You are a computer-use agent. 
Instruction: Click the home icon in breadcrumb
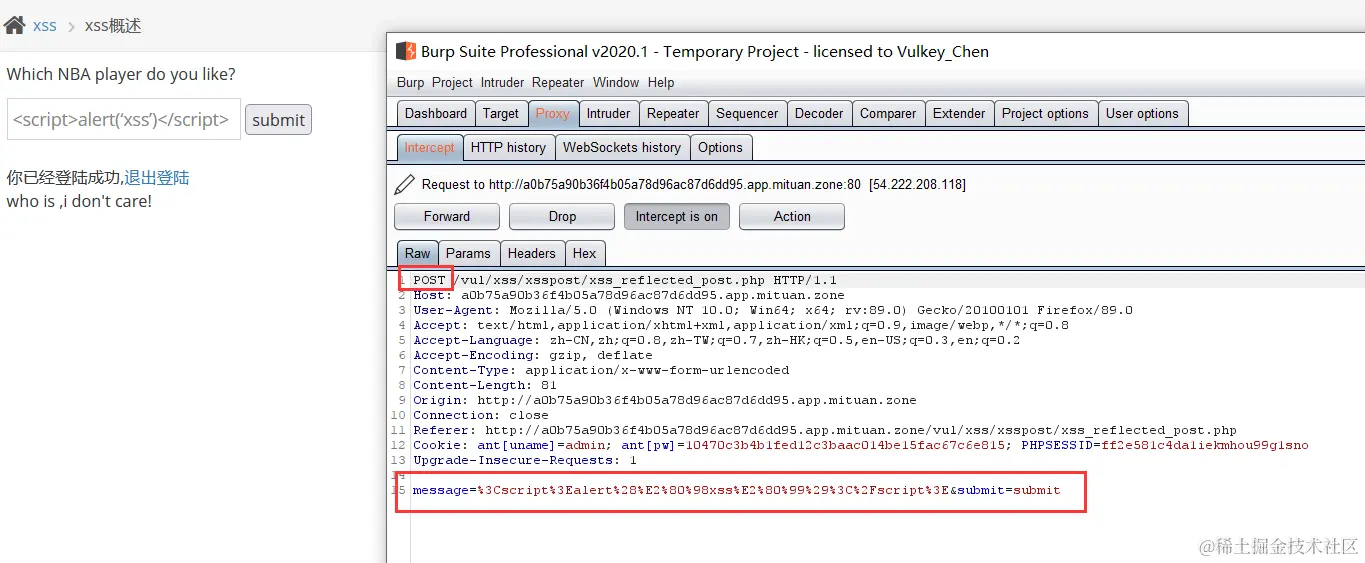[14, 25]
